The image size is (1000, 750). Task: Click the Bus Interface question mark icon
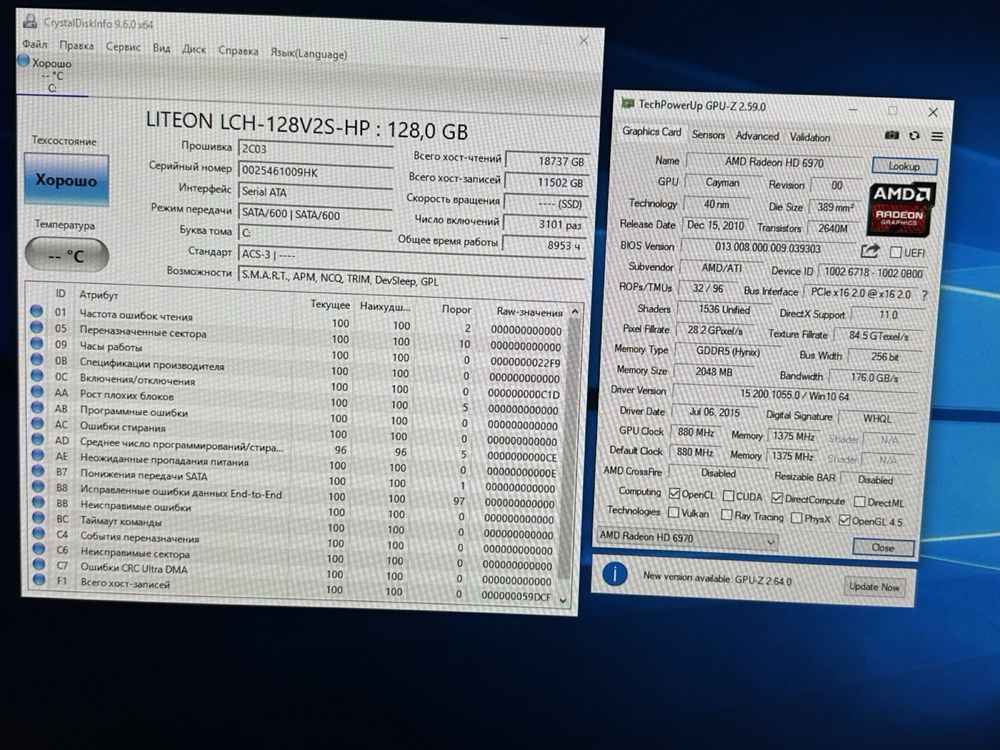point(924,295)
